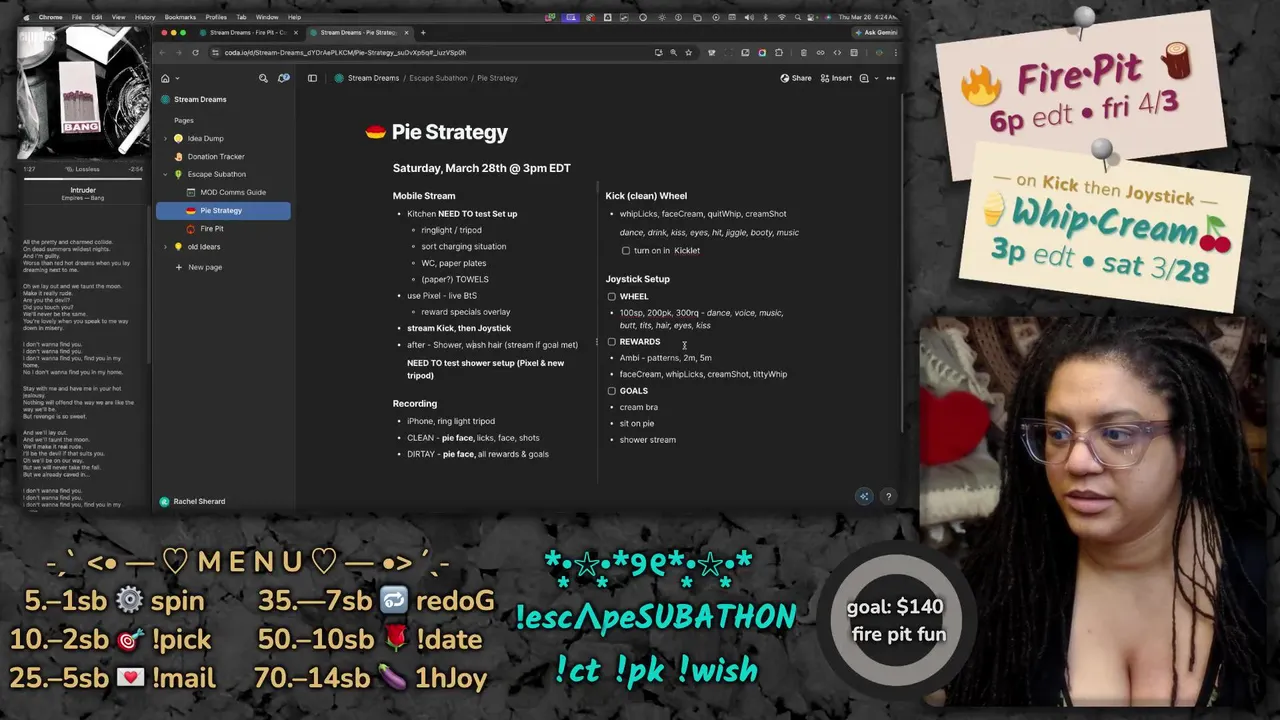The width and height of the screenshot is (1280, 720).
Task: Open the Insert menu
Action: click(x=836, y=78)
